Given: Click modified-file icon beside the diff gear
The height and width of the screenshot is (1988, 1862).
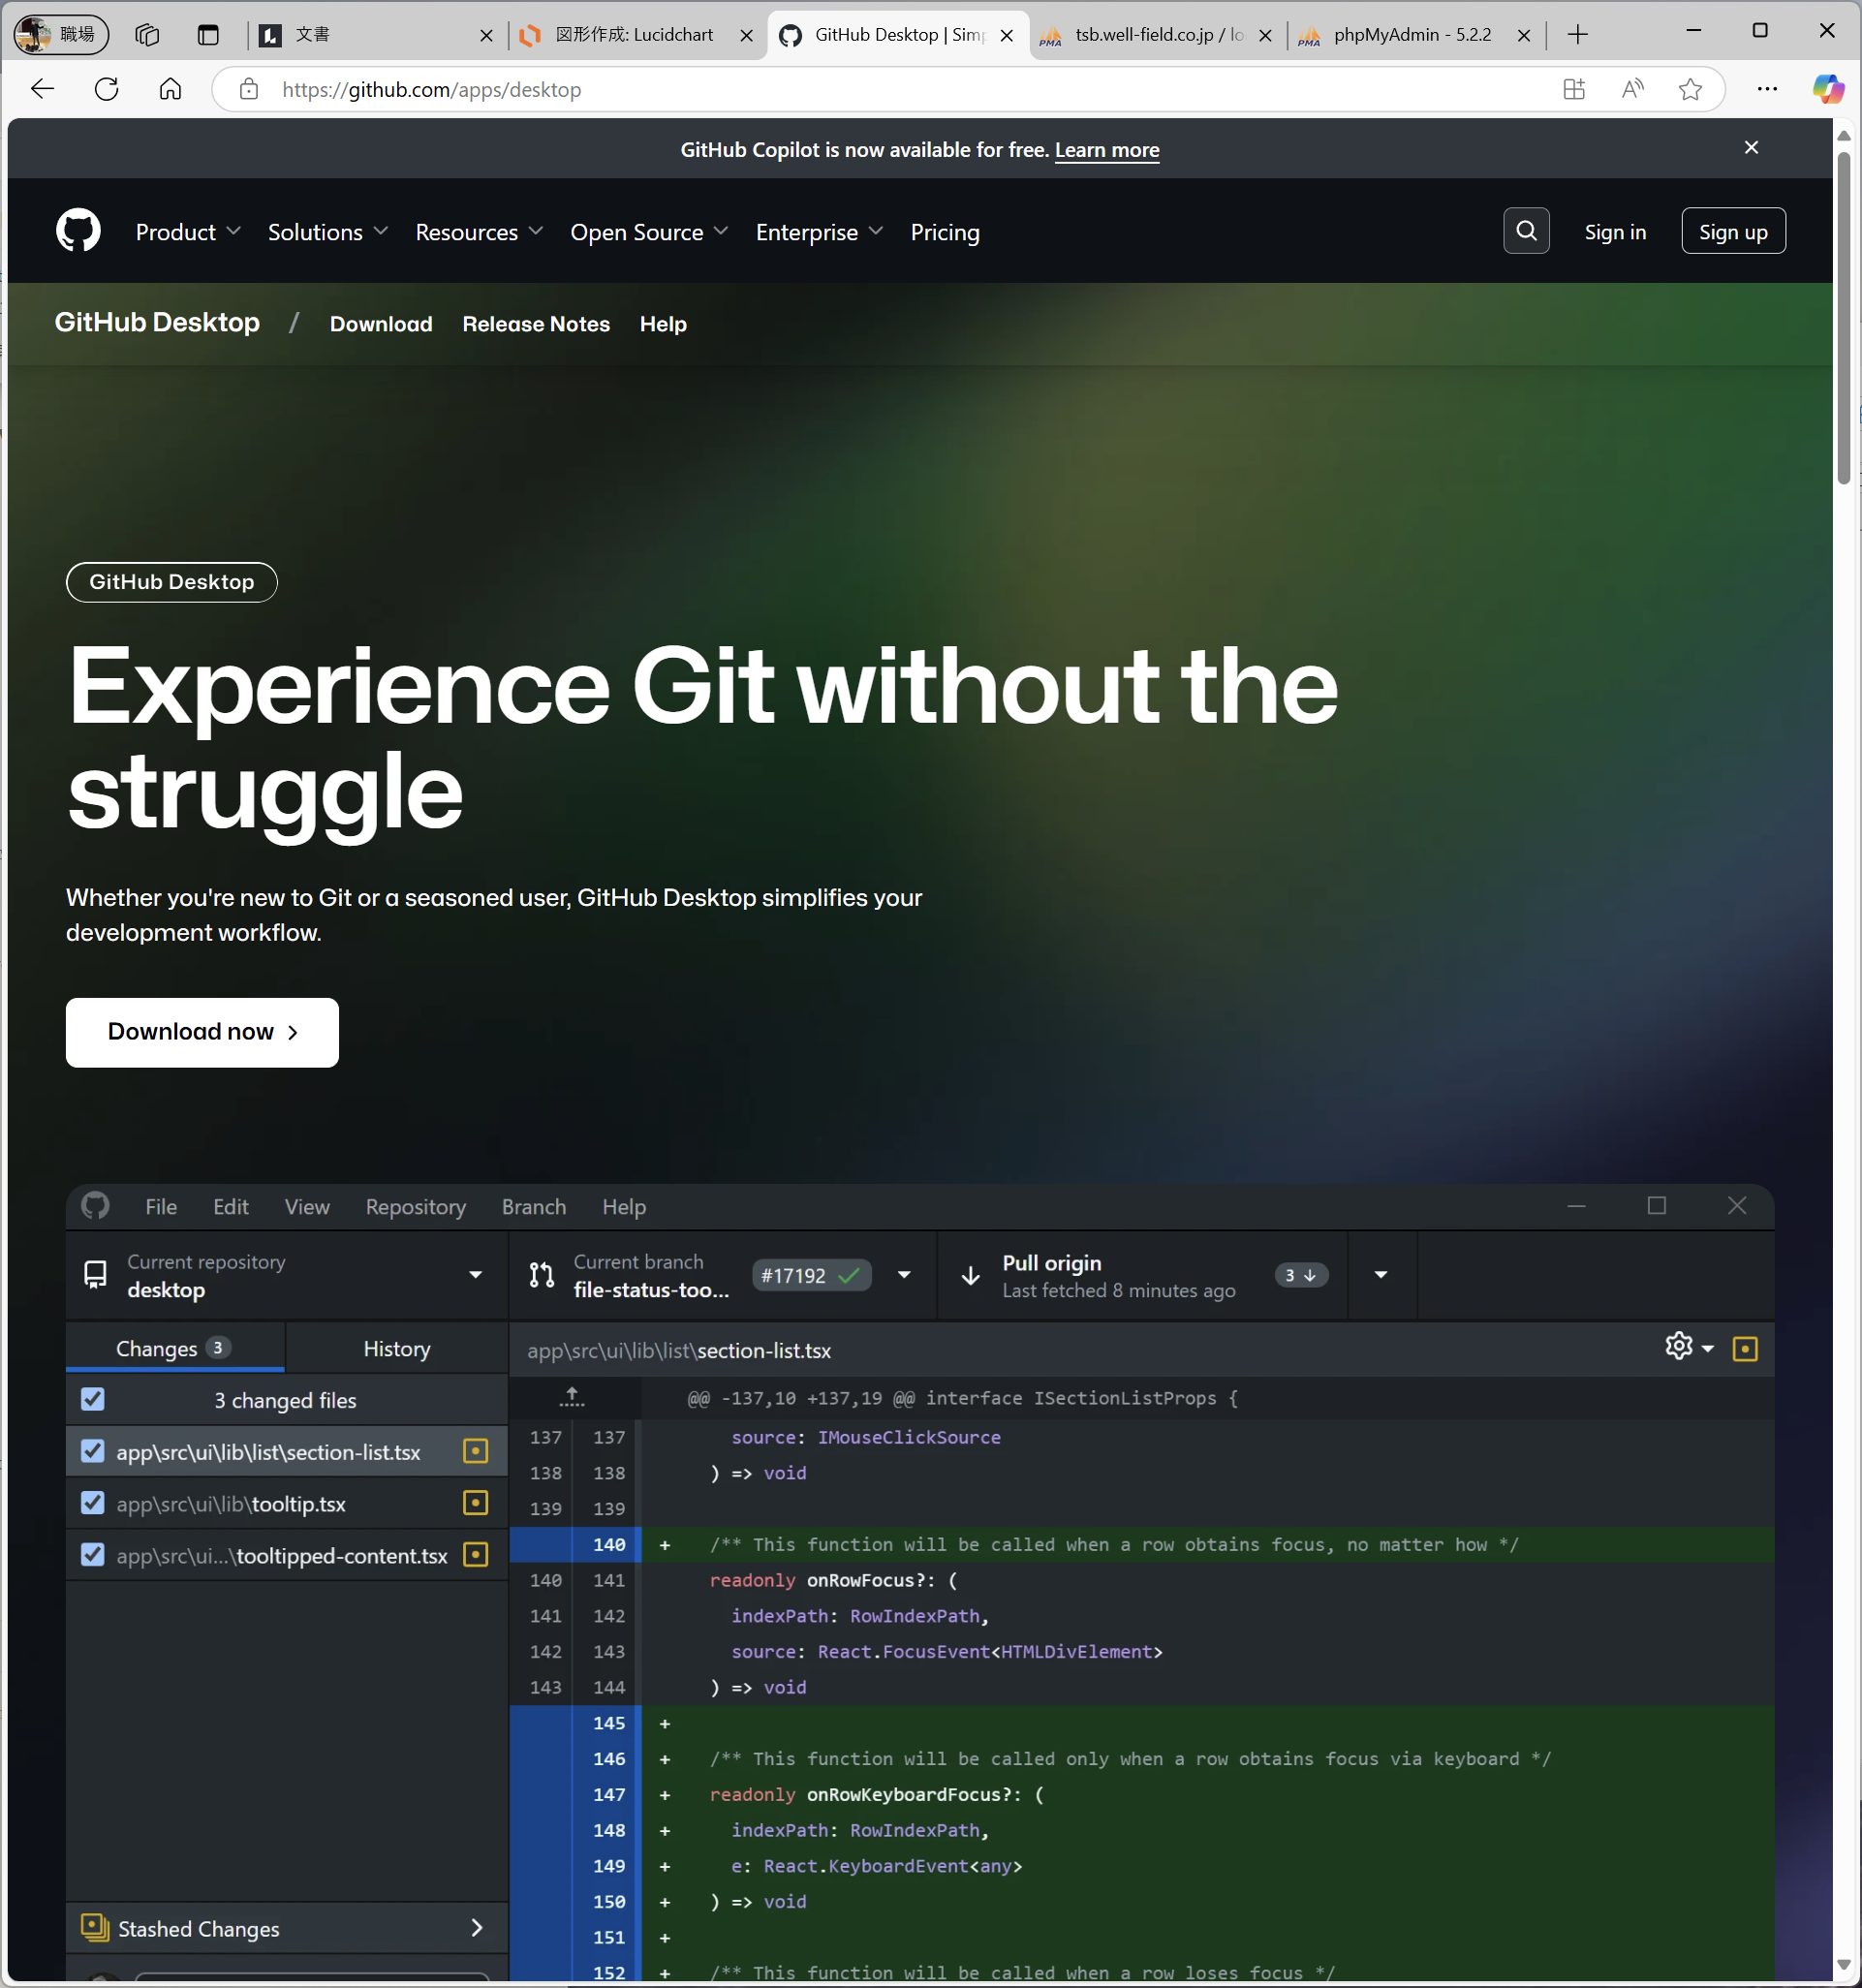Looking at the screenshot, I should pyautogui.click(x=1745, y=1349).
